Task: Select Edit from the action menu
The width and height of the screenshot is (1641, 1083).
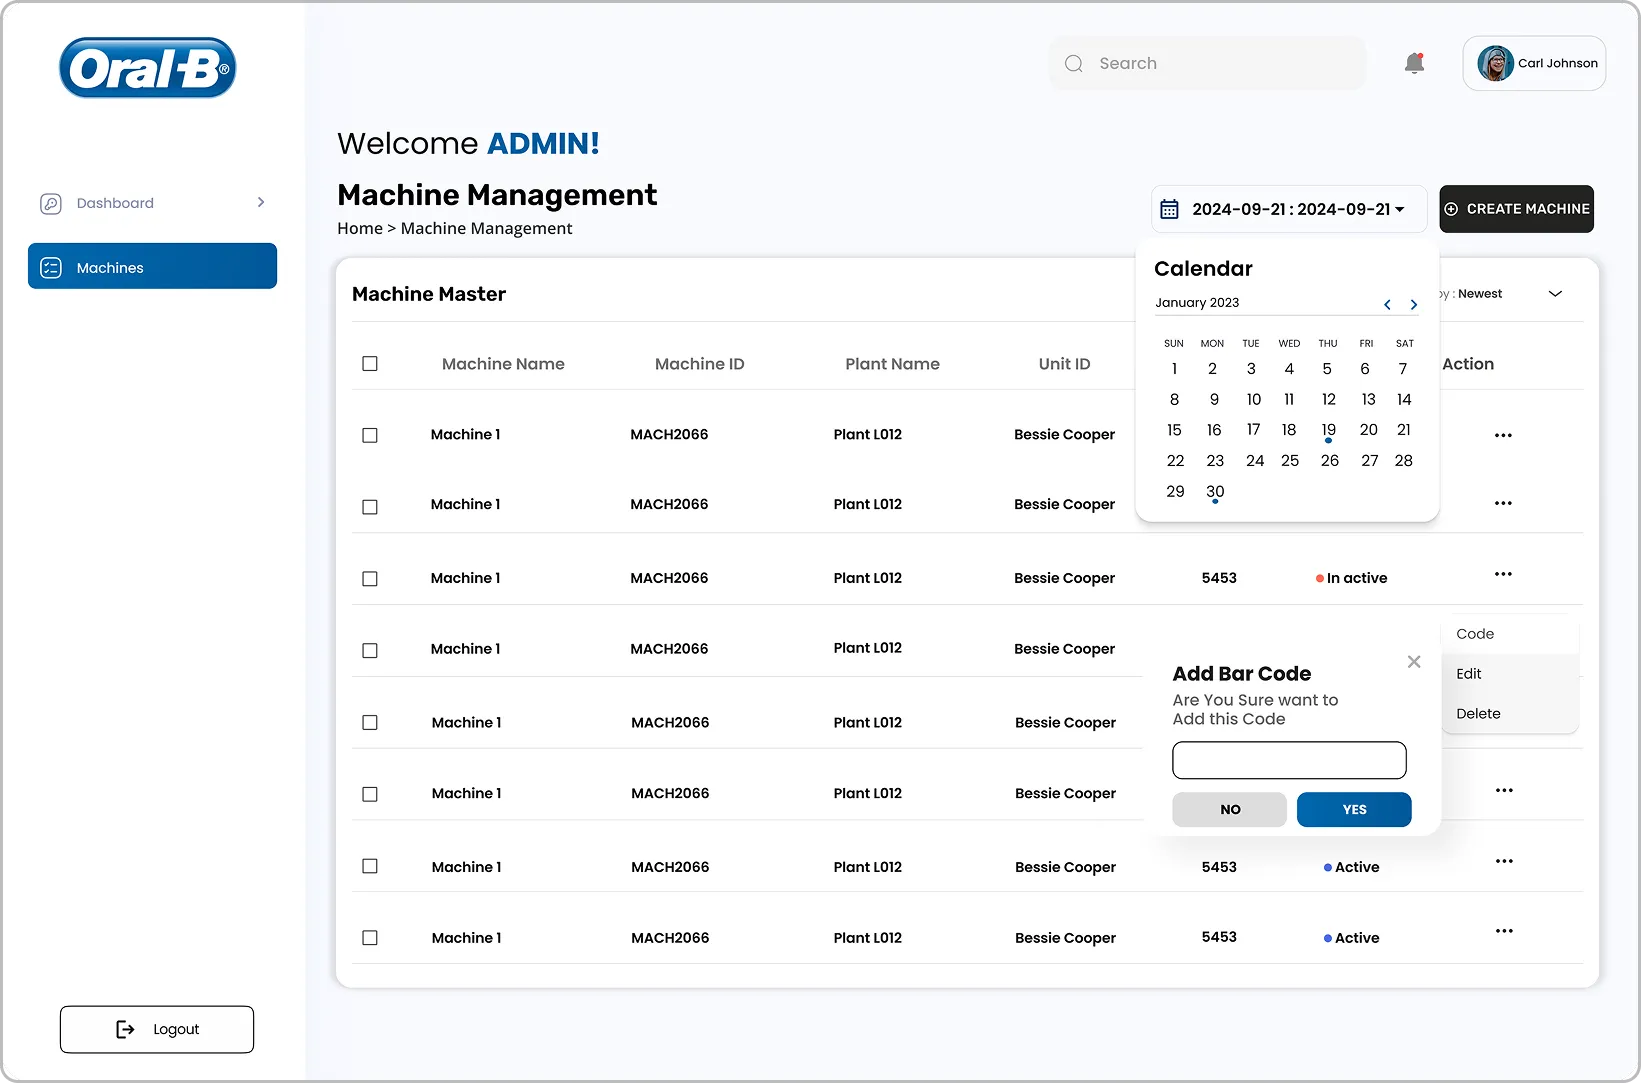Action: [x=1469, y=674]
